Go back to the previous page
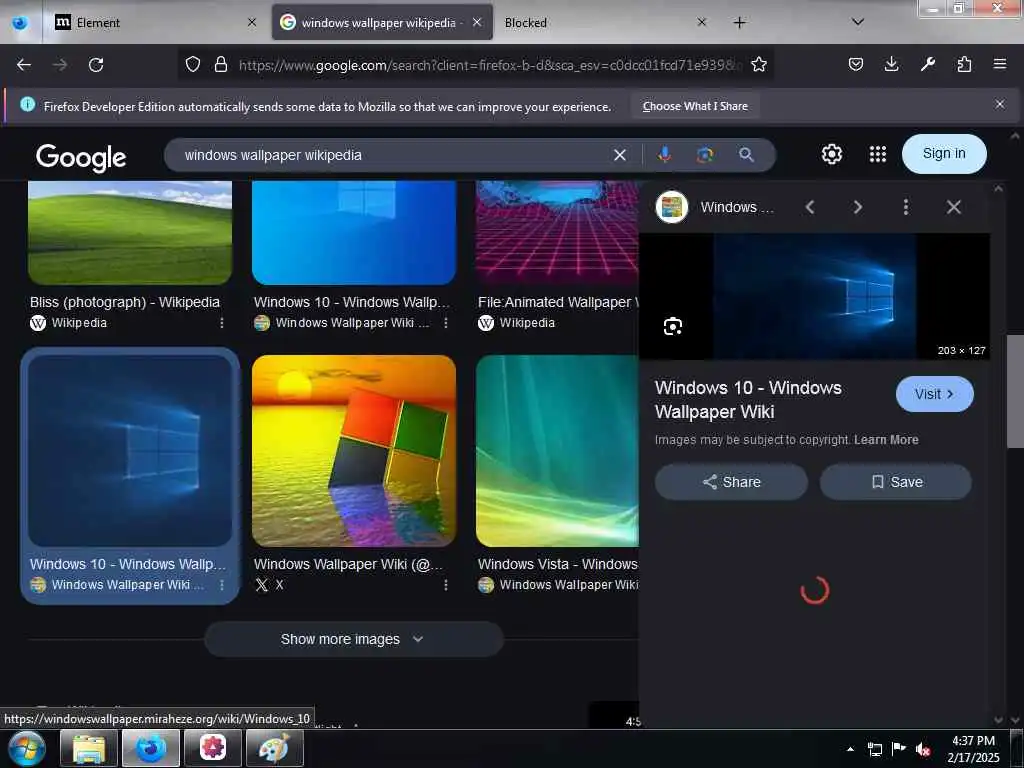Screen dimensions: 1024x768 [x=24, y=65]
